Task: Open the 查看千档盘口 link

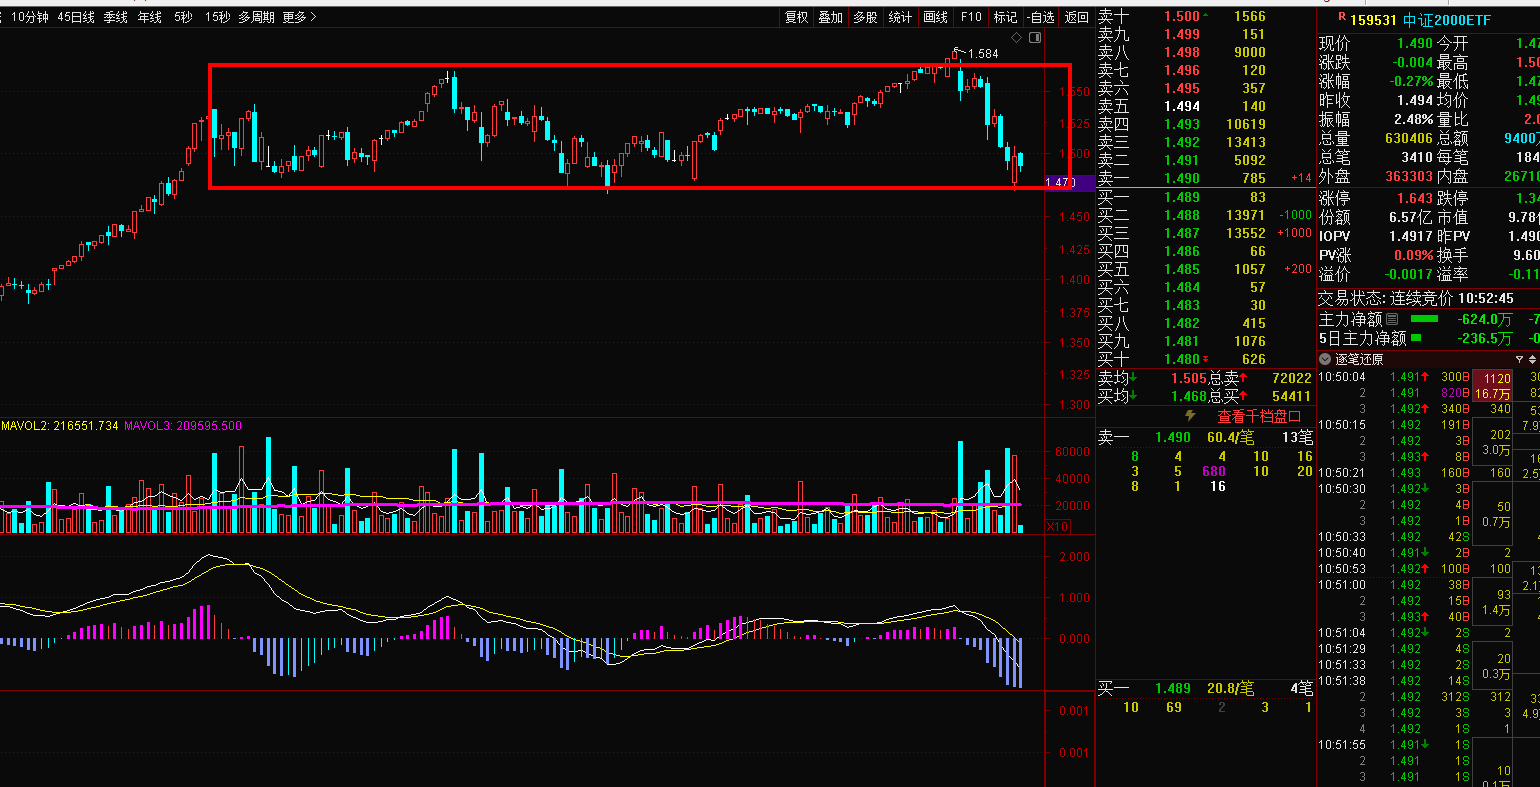Action: coord(1258,416)
